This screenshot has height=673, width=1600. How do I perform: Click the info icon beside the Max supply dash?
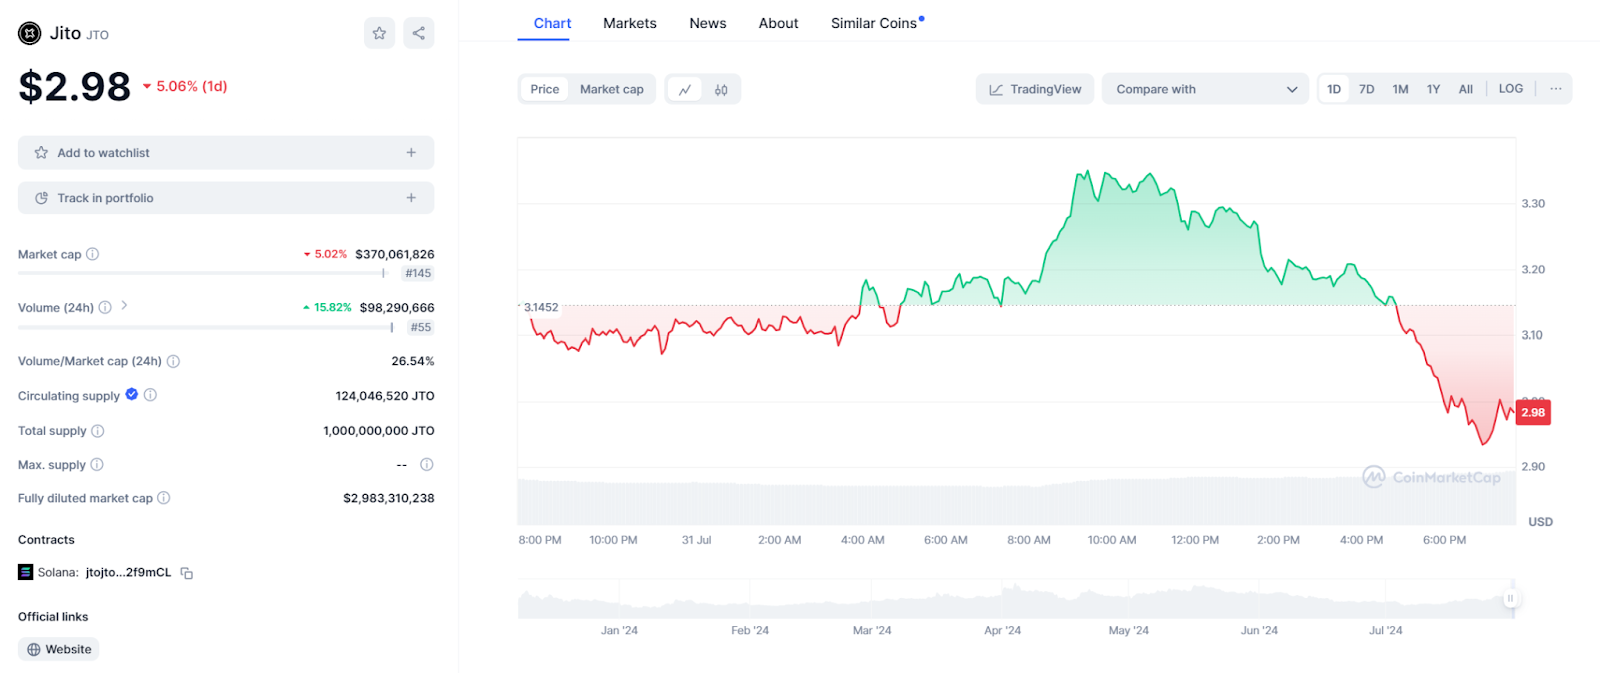click(x=427, y=464)
